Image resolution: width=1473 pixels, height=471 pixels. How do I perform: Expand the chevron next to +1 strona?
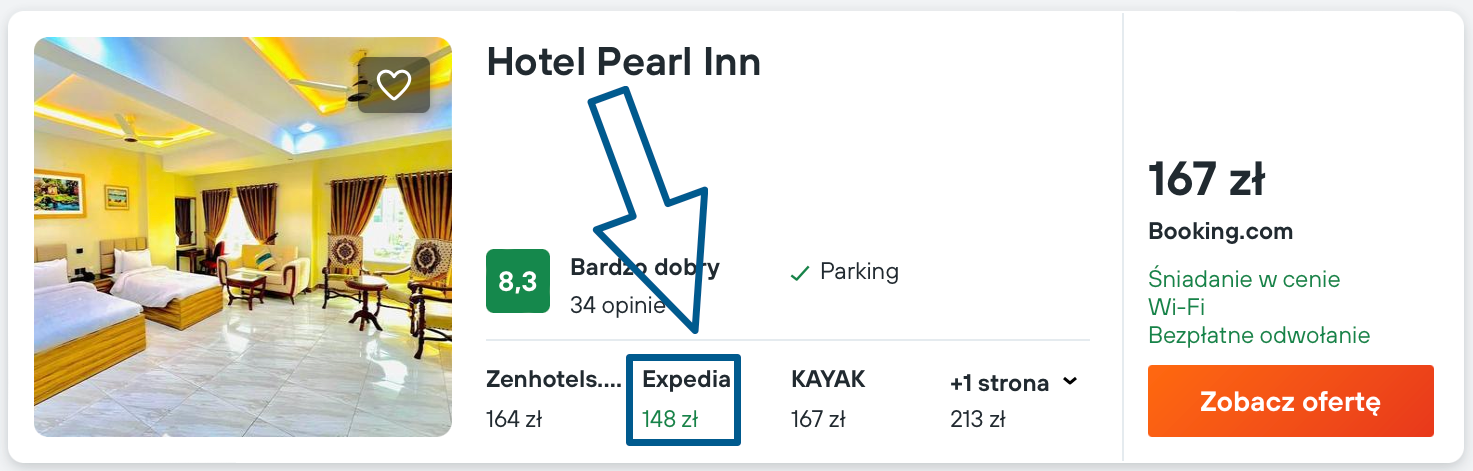pyautogui.click(x=1070, y=381)
